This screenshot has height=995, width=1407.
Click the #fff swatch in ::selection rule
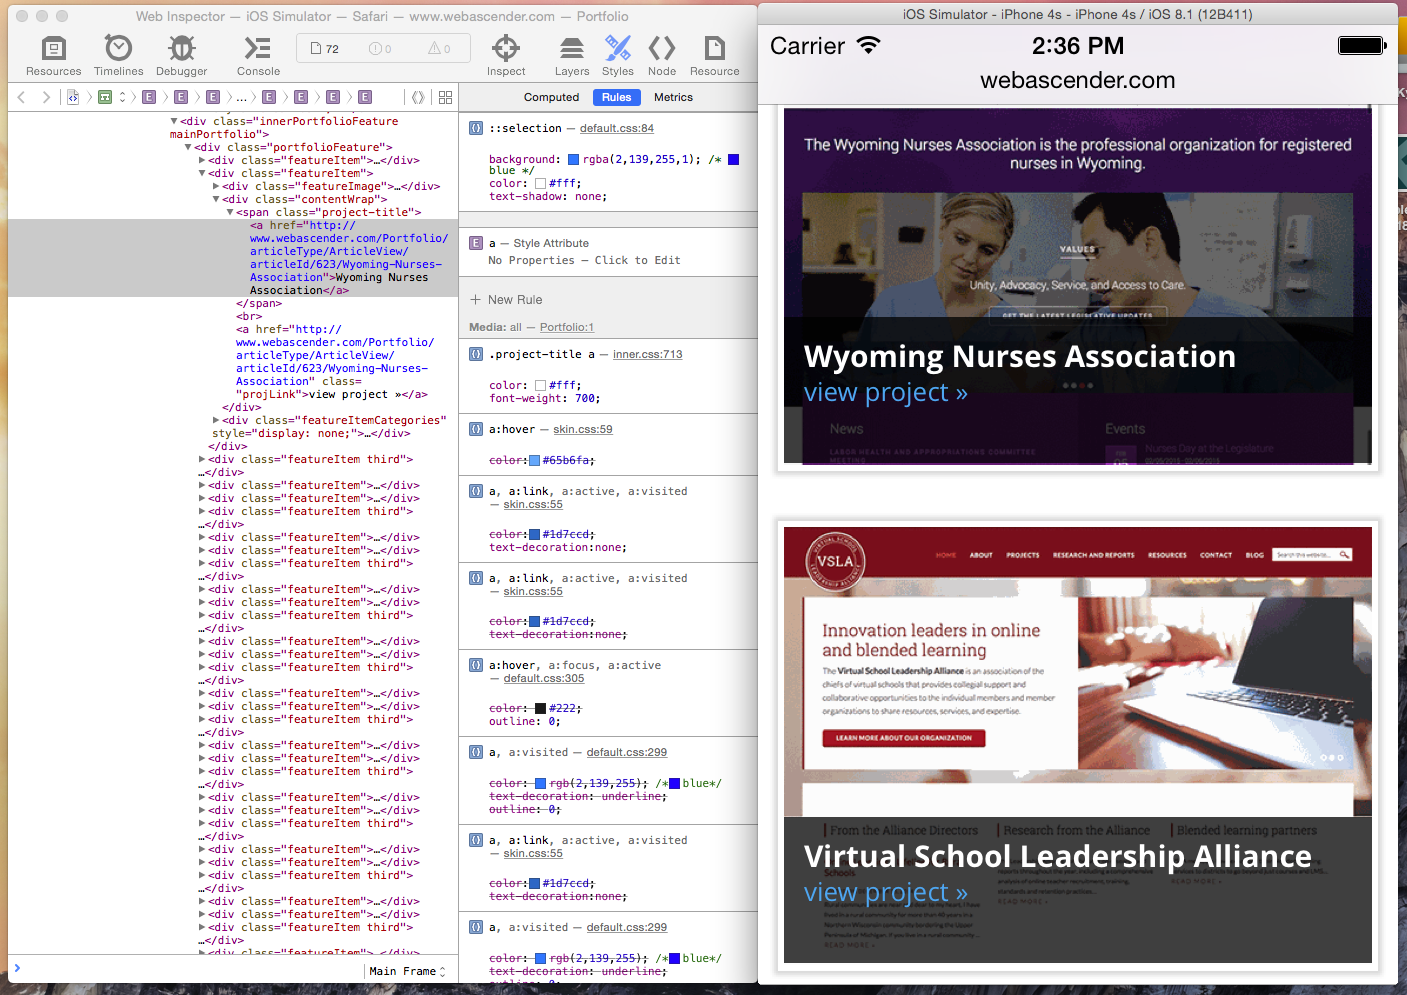541,183
